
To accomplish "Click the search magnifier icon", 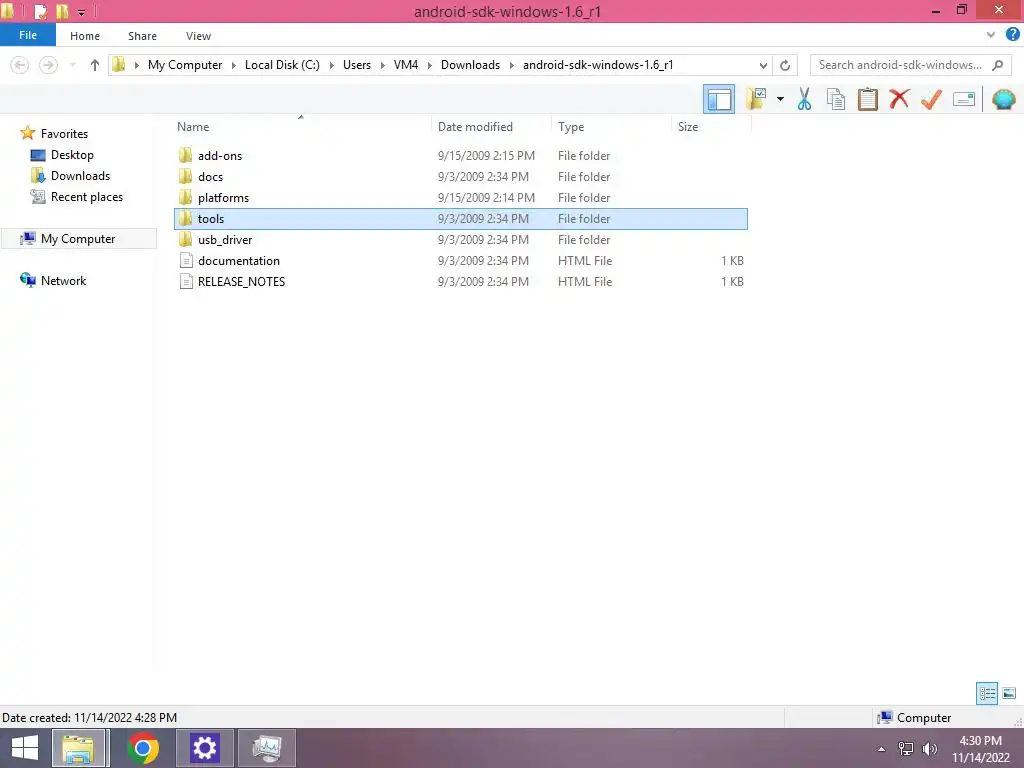I will coord(997,65).
